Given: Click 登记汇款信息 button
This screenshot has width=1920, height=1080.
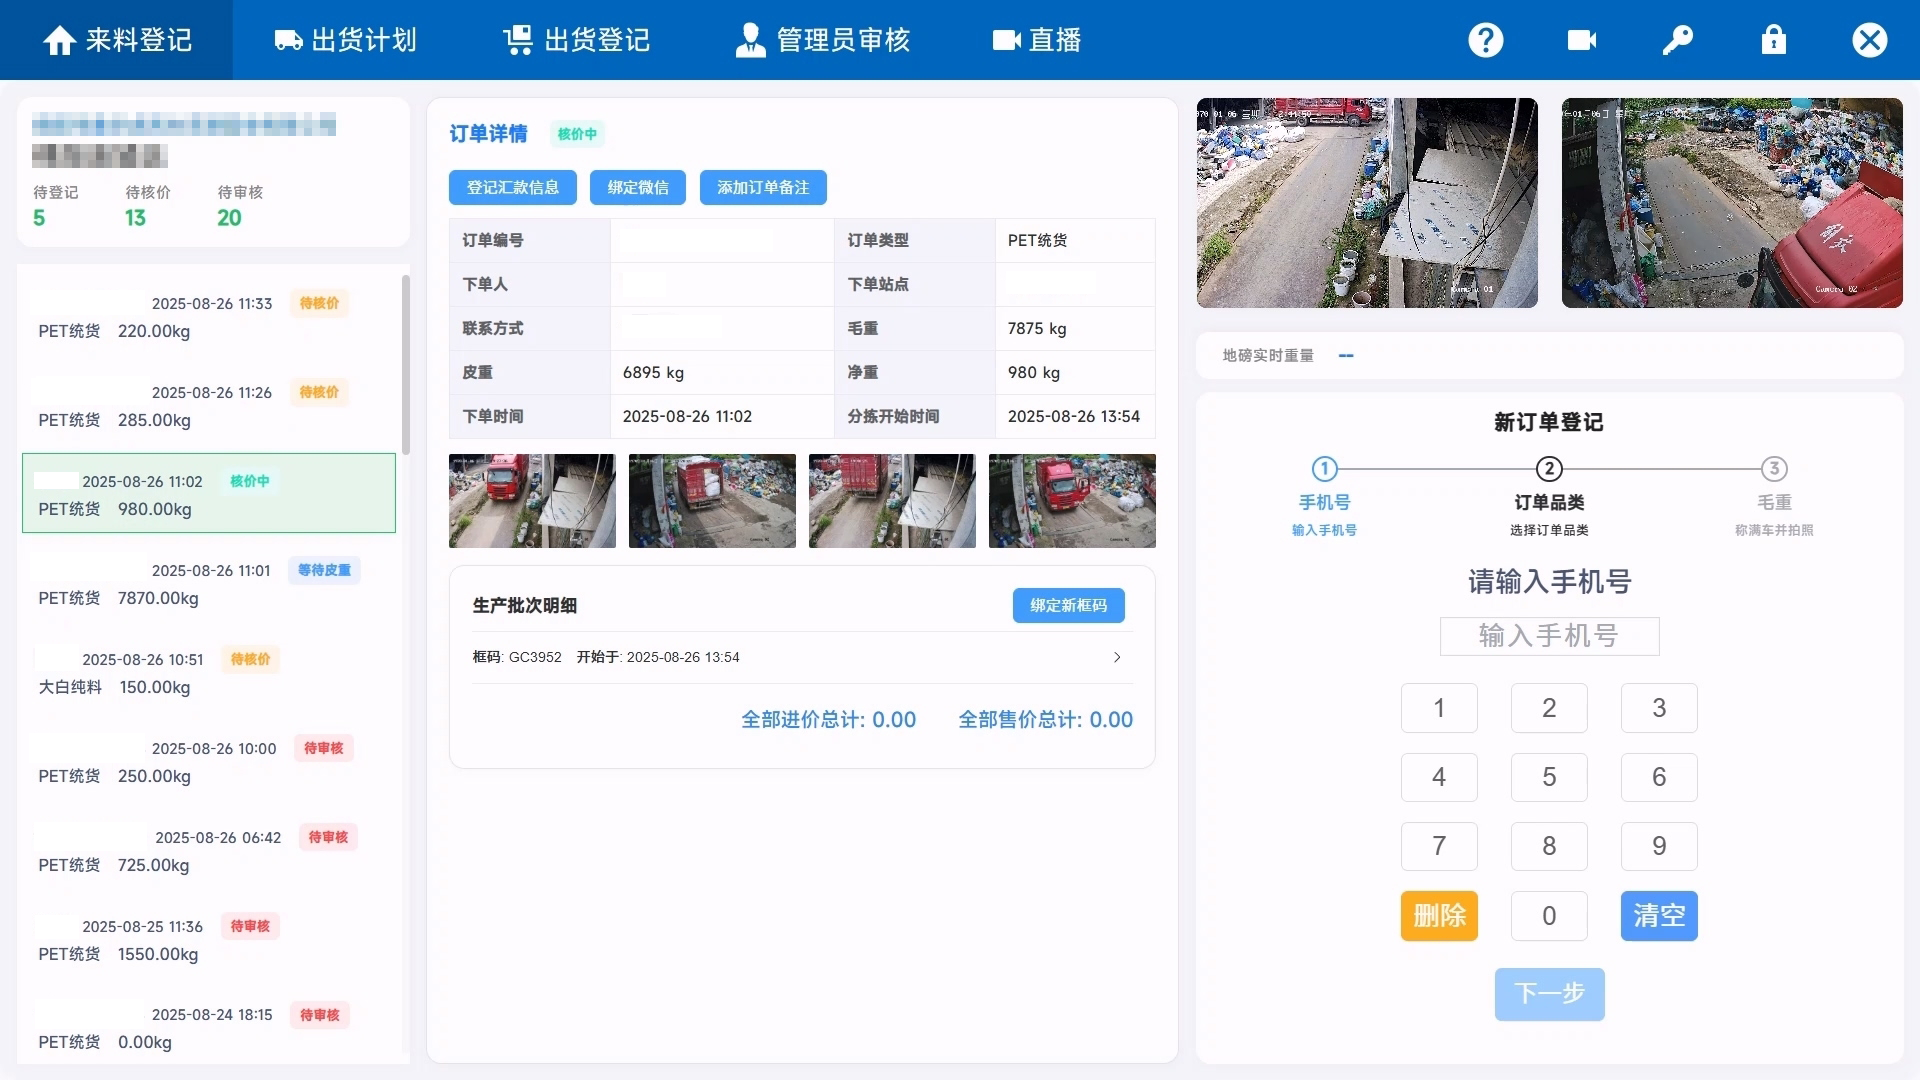Looking at the screenshot, I should click(512, 187).
